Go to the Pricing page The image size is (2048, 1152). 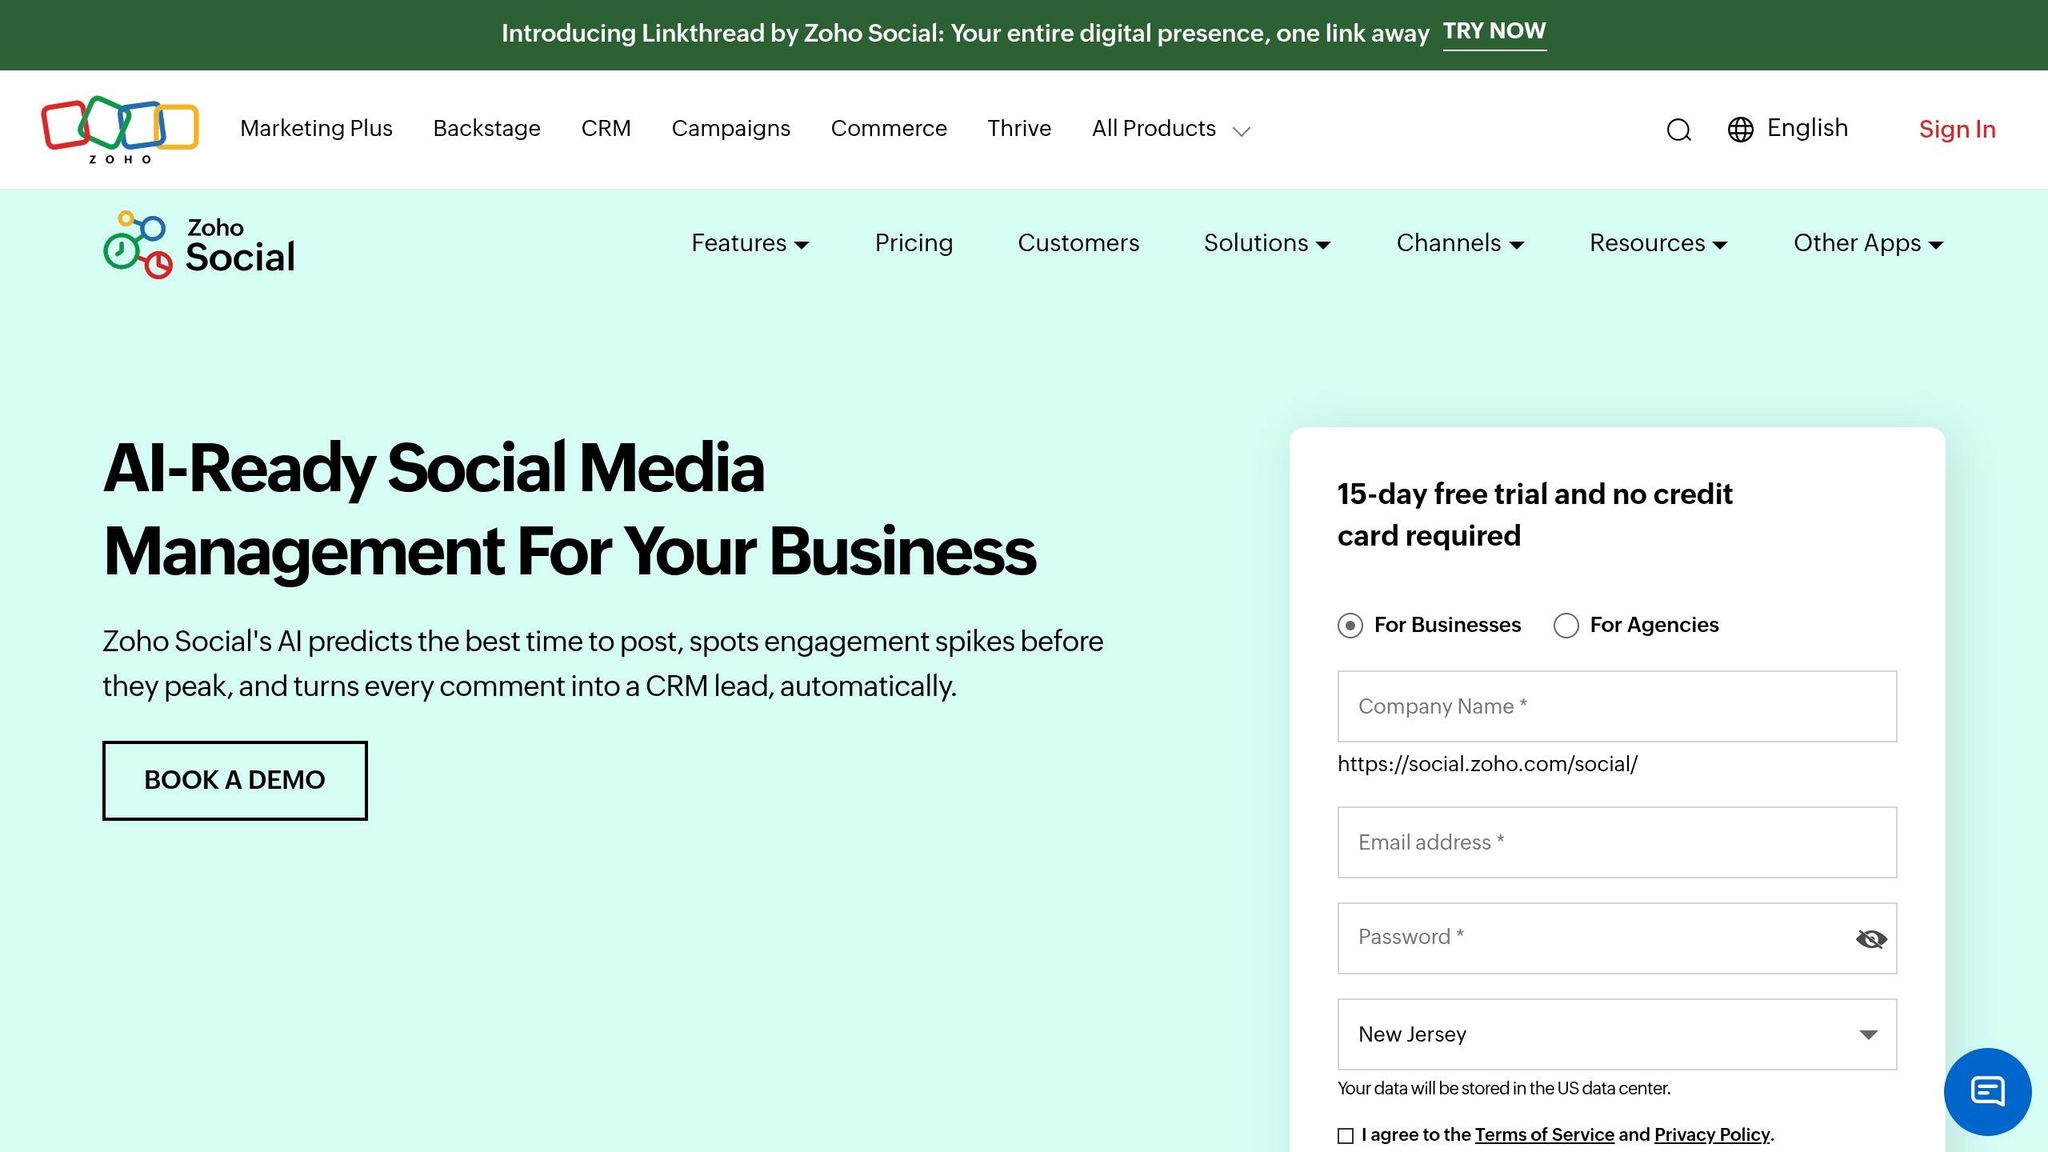914,243
